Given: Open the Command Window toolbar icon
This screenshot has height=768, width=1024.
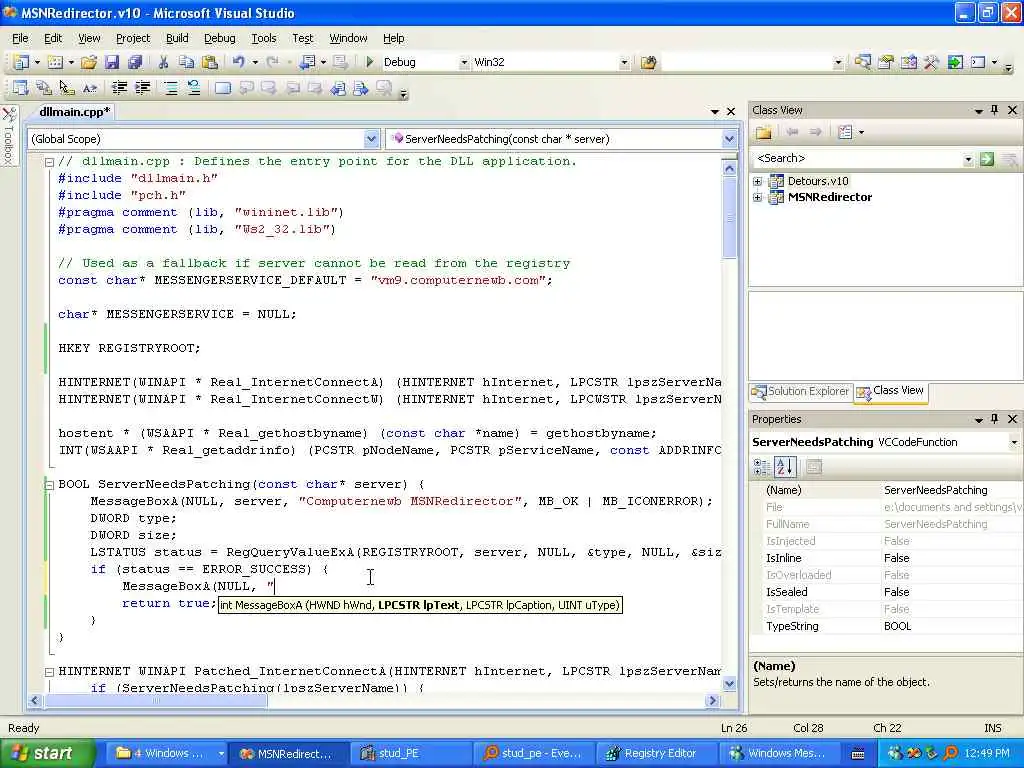Looking at the screenshot, I should click(x=978, y=62).
